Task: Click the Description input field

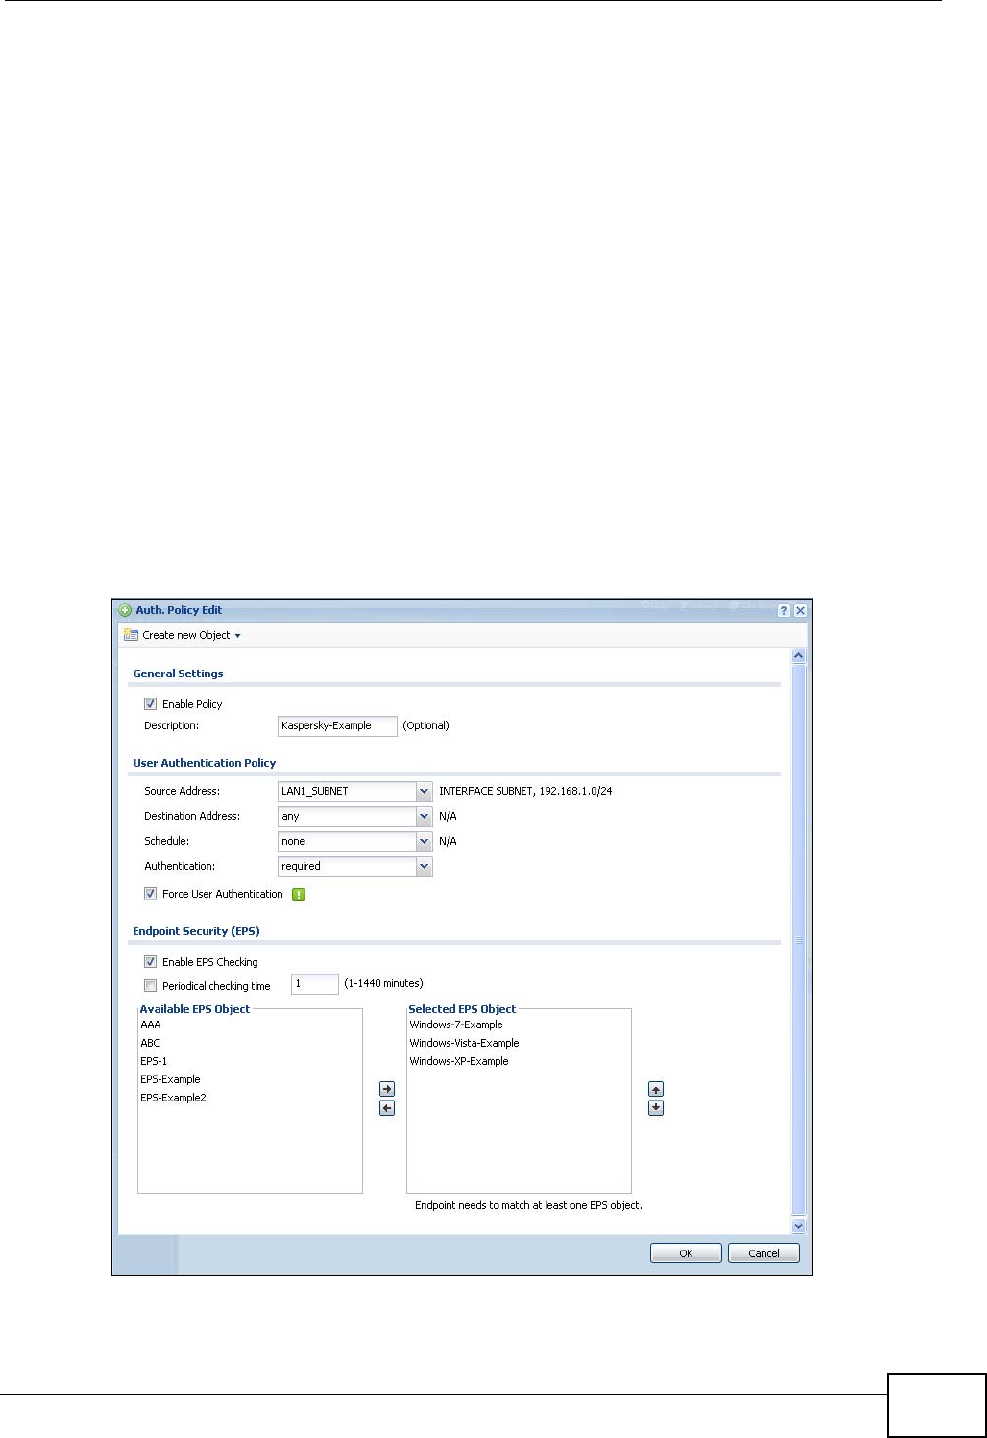Action: [x=338, y=726]
